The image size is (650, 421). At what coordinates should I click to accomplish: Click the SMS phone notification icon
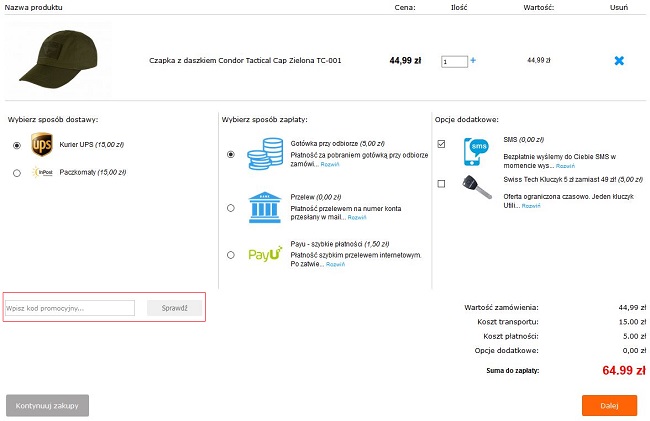coord(476,151)
